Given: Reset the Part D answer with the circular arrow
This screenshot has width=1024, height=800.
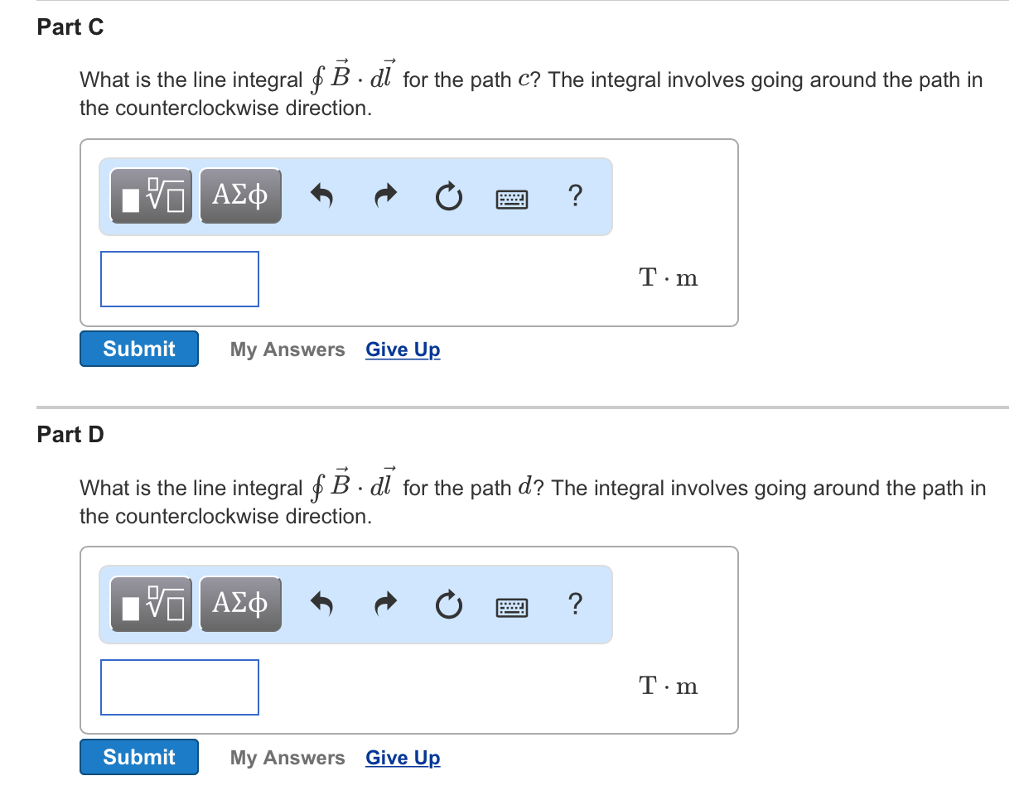Looking at the screenshot, I should pyautogui.click(x=448, y=605).
